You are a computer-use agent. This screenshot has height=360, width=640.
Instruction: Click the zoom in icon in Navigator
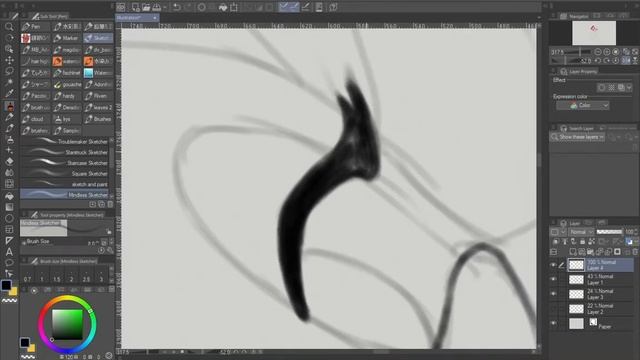tap(607, 52)
